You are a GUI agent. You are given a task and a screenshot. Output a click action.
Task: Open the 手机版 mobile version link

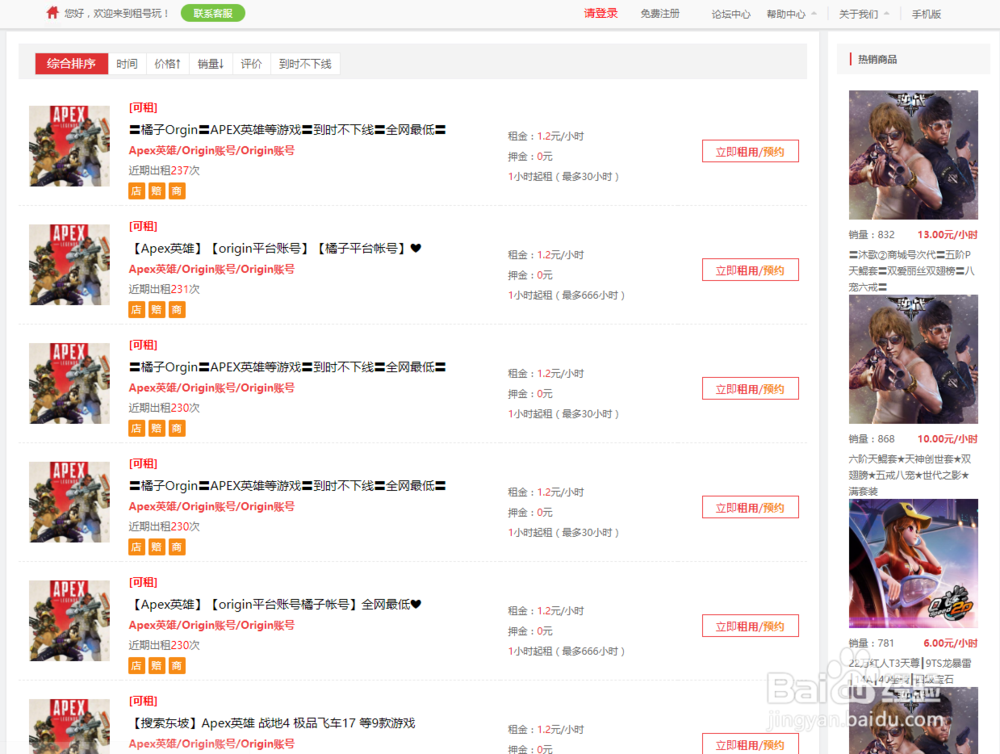click(x=926, y=14)
